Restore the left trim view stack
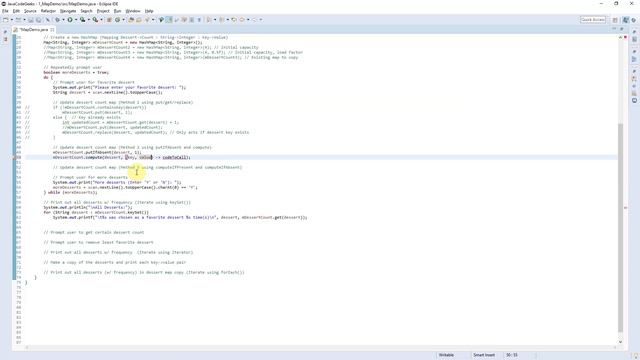The height and width of the screenshot is (360, 640). click(x=5, y=32)
